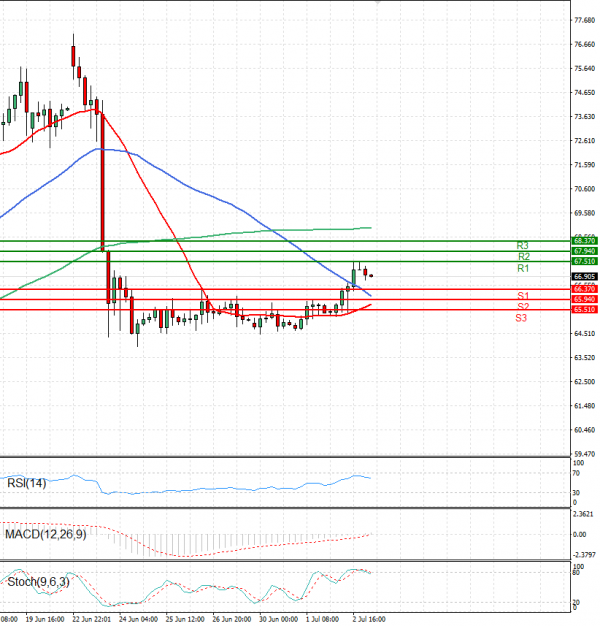600x626 pixels.
Task: Click the 64.510 price axis value
Action: coord(584,333)
